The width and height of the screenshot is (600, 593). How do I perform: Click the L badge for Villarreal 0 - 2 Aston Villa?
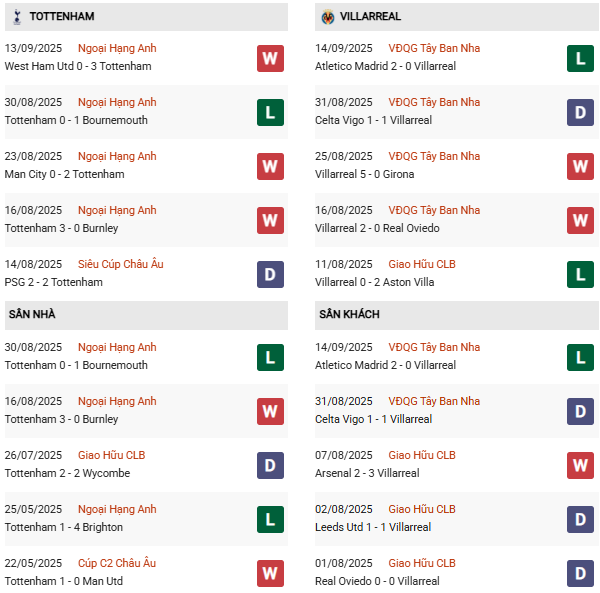[x=580, y=274]
